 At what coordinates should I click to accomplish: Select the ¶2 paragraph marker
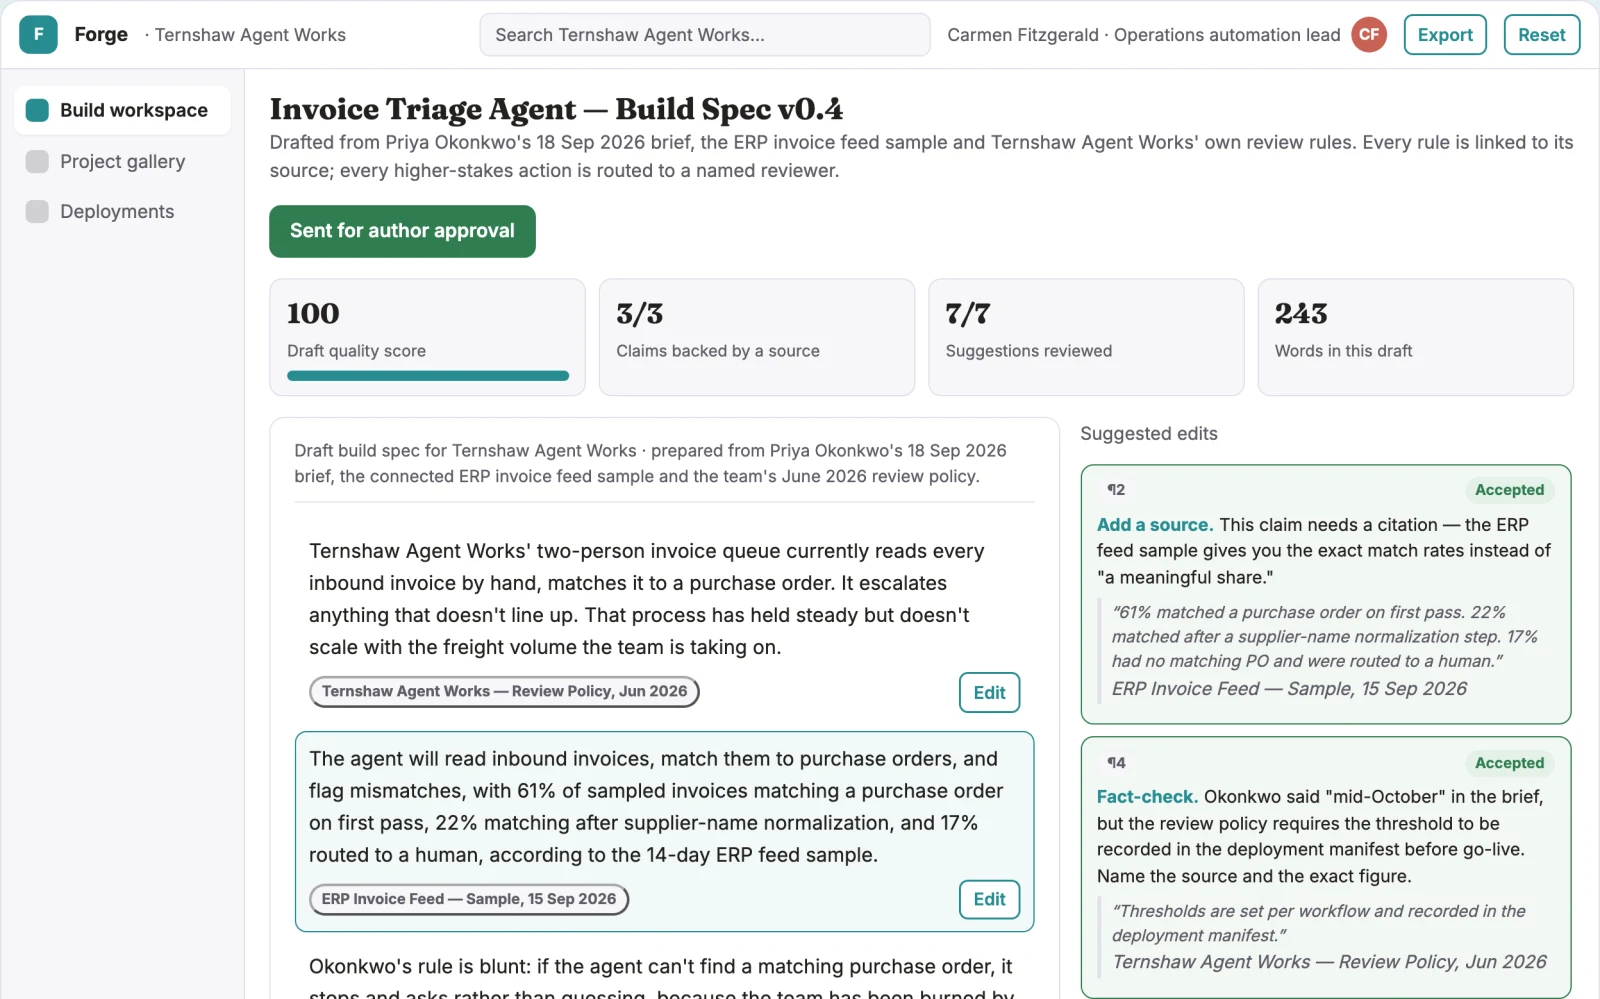[x=1116, y=490]
